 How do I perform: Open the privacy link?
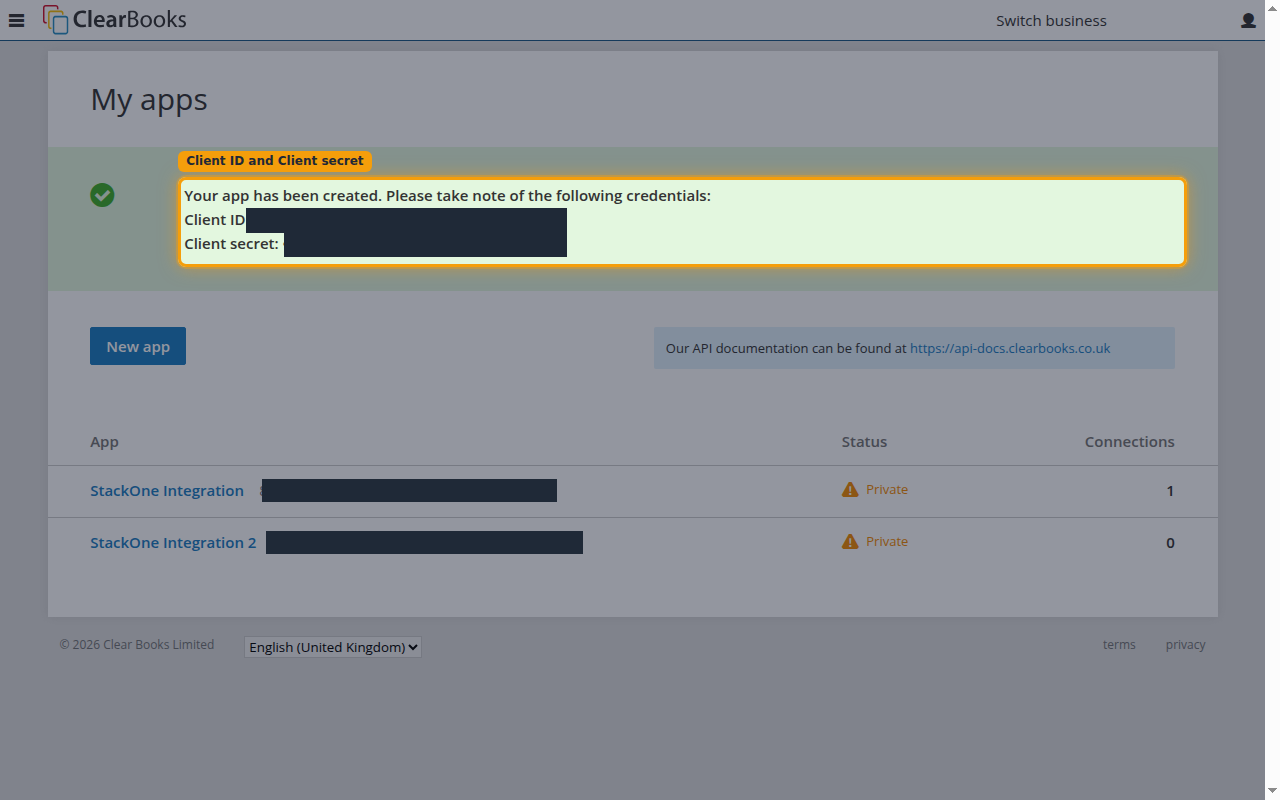pos(1185,645)
